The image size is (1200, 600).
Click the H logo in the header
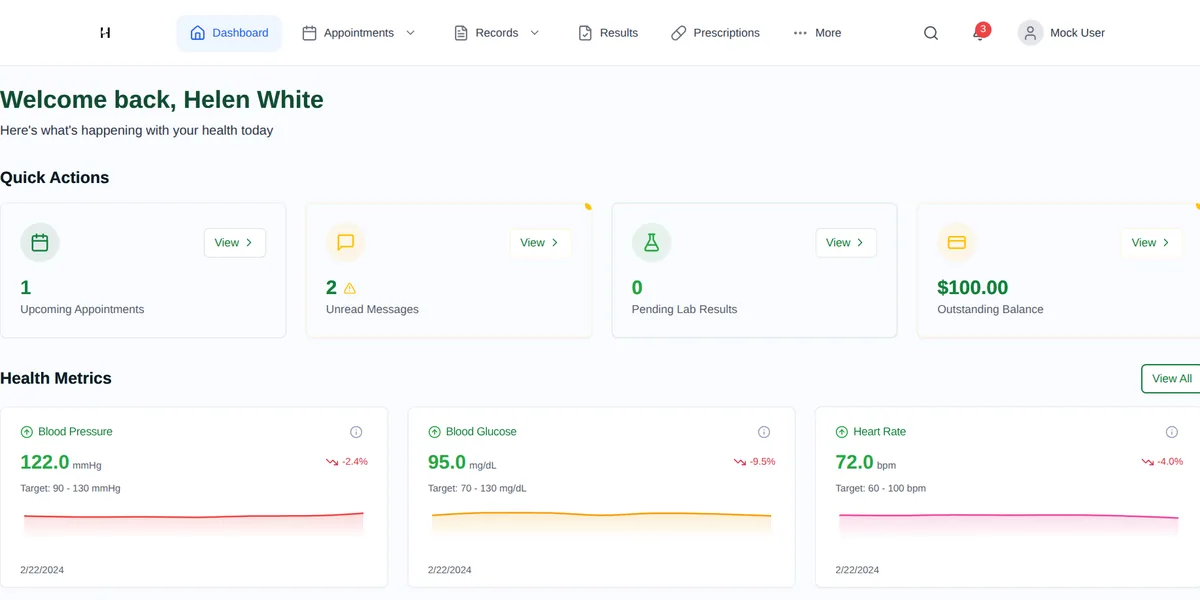point(105,33)
